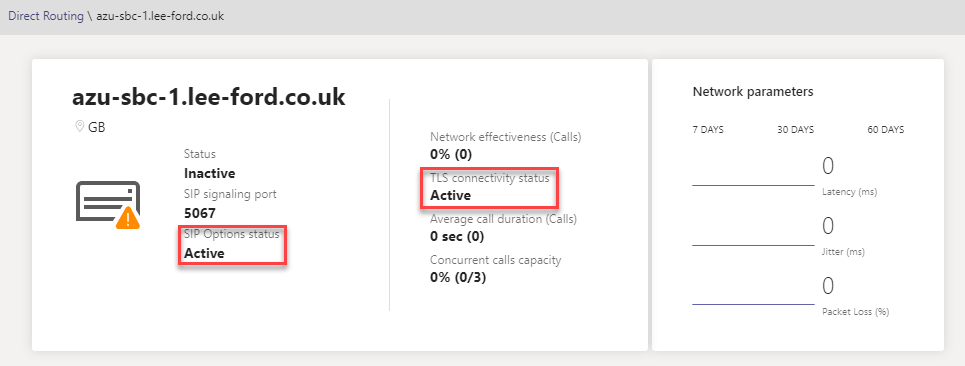Open the Direct Routing breadcrumb link
Screen dimensions: 965x366
[46, 16]
